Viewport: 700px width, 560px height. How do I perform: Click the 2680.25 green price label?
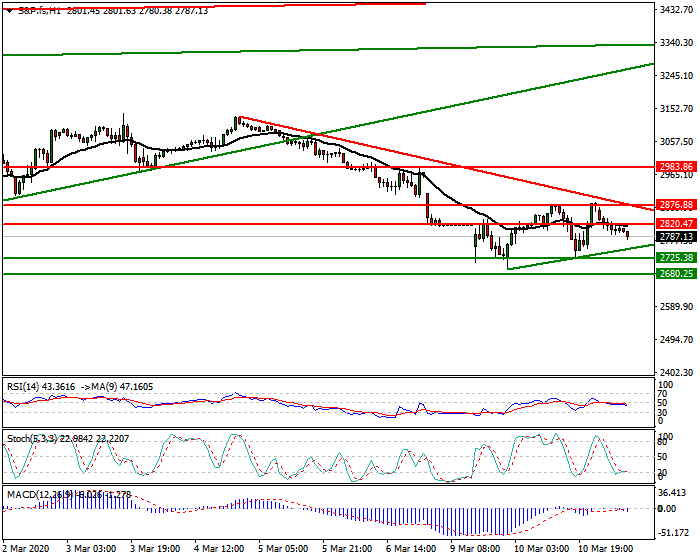click(x=676, y=274)
